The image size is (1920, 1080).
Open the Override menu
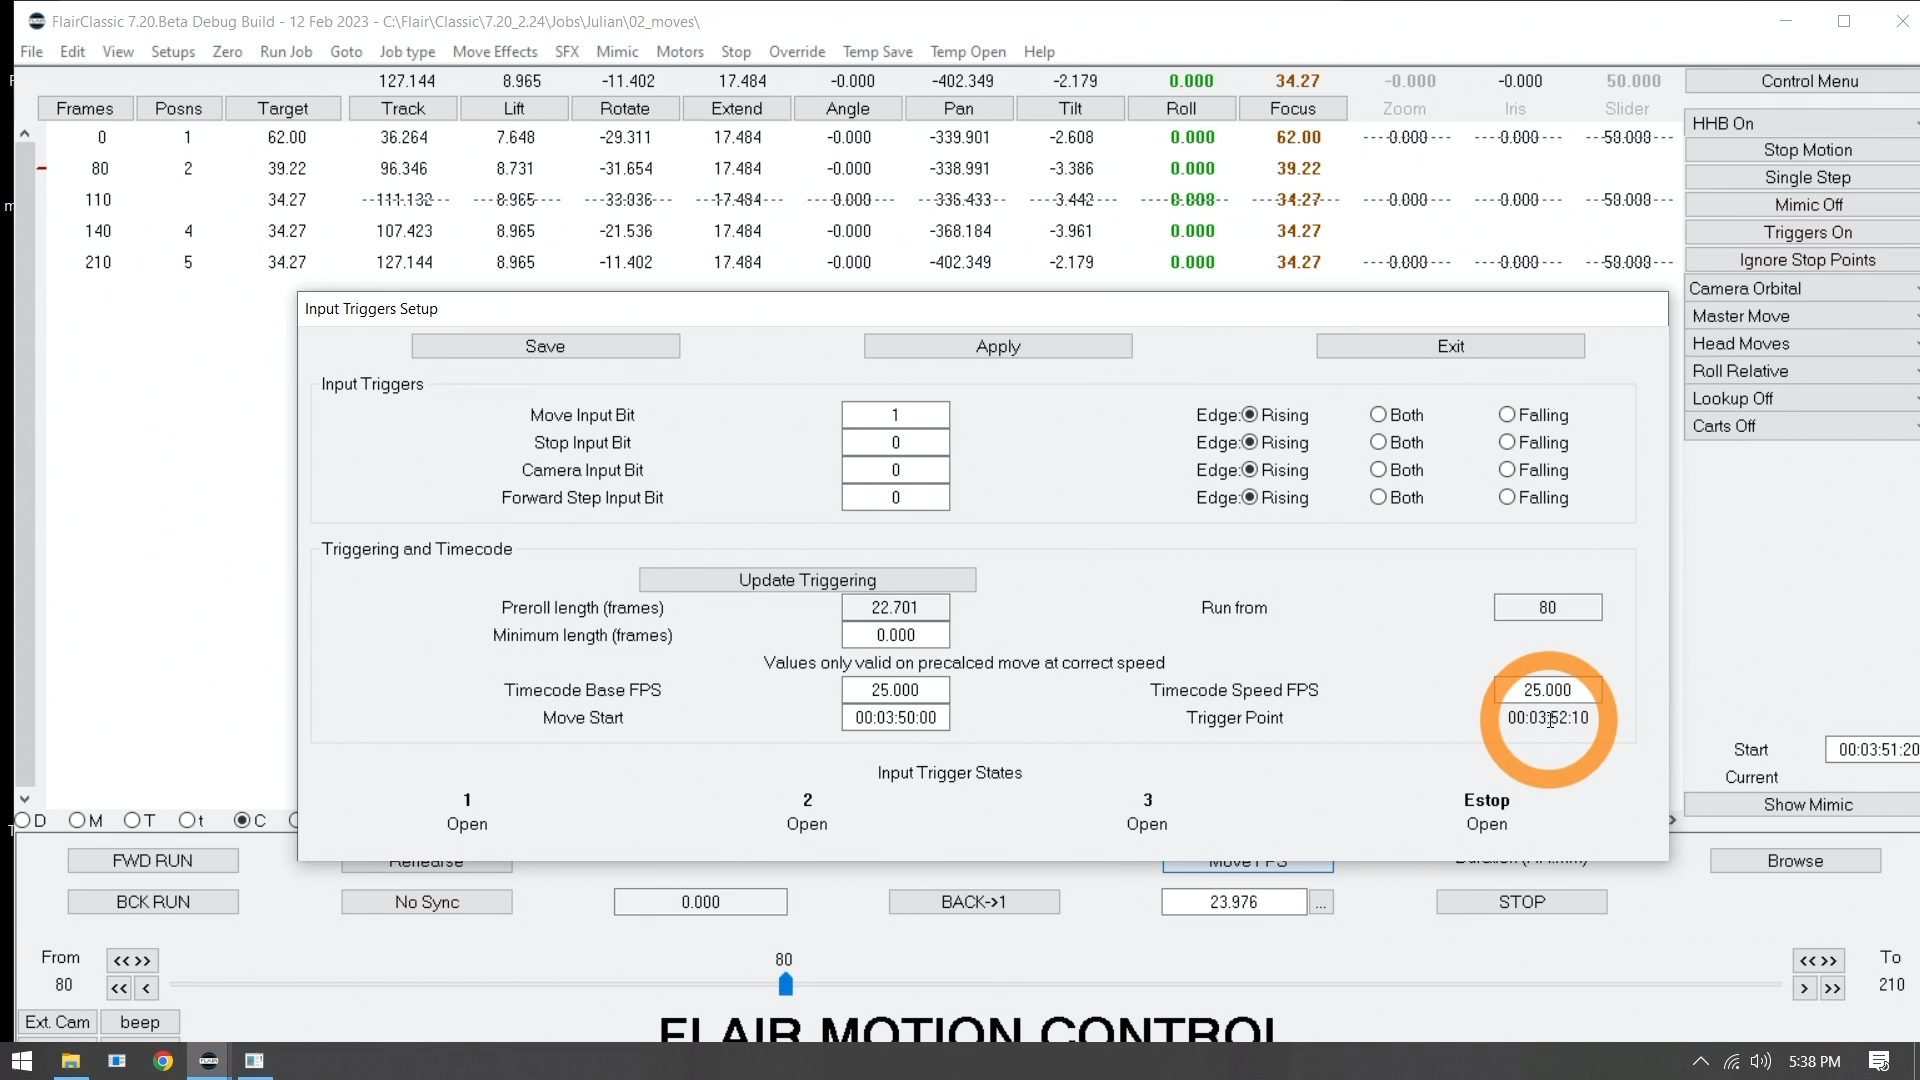pyautogui.click(x=797, y=52)
